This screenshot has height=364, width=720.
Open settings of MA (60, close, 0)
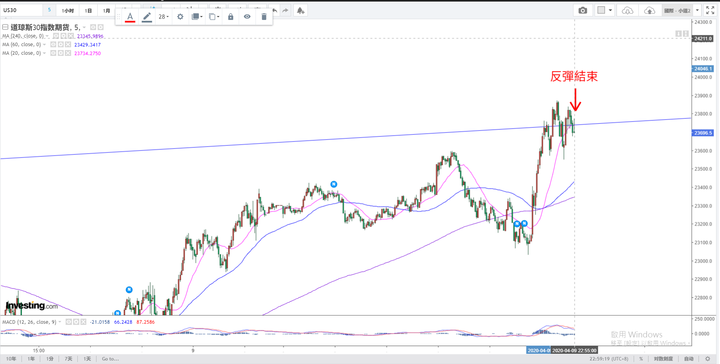click(x=60, y=45)
